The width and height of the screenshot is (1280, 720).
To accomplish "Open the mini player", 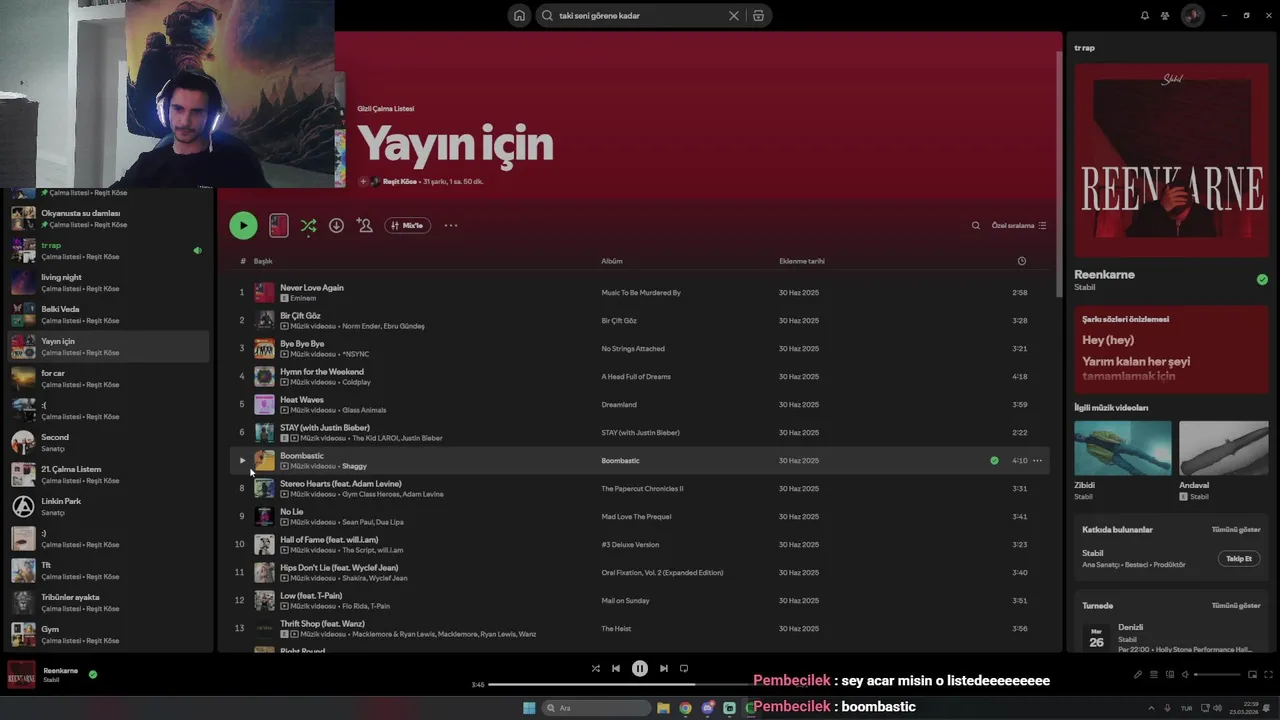I will (x=1250, y=675).
